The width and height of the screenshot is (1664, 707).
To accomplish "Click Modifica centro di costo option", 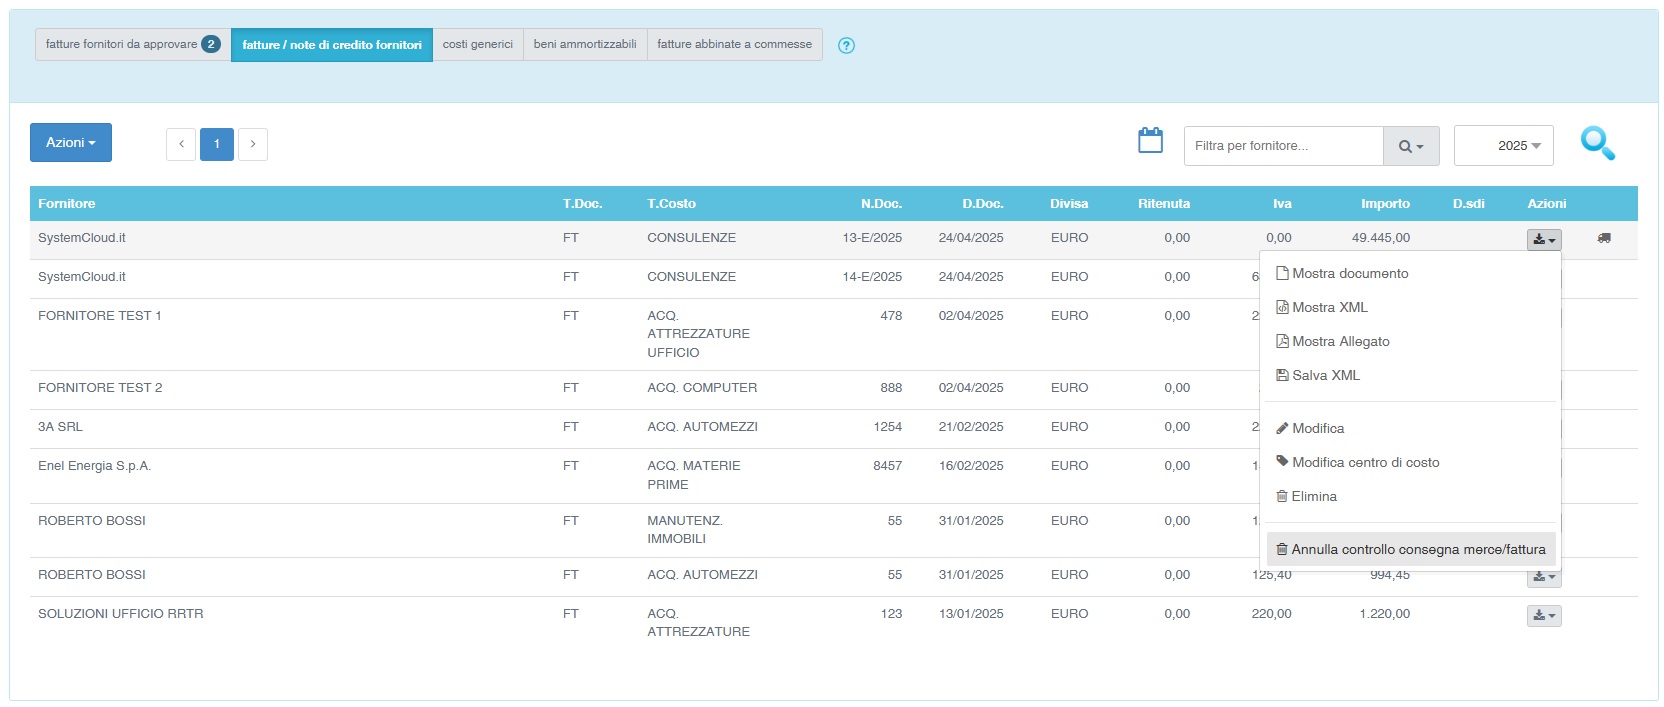I will point(1365,462).
